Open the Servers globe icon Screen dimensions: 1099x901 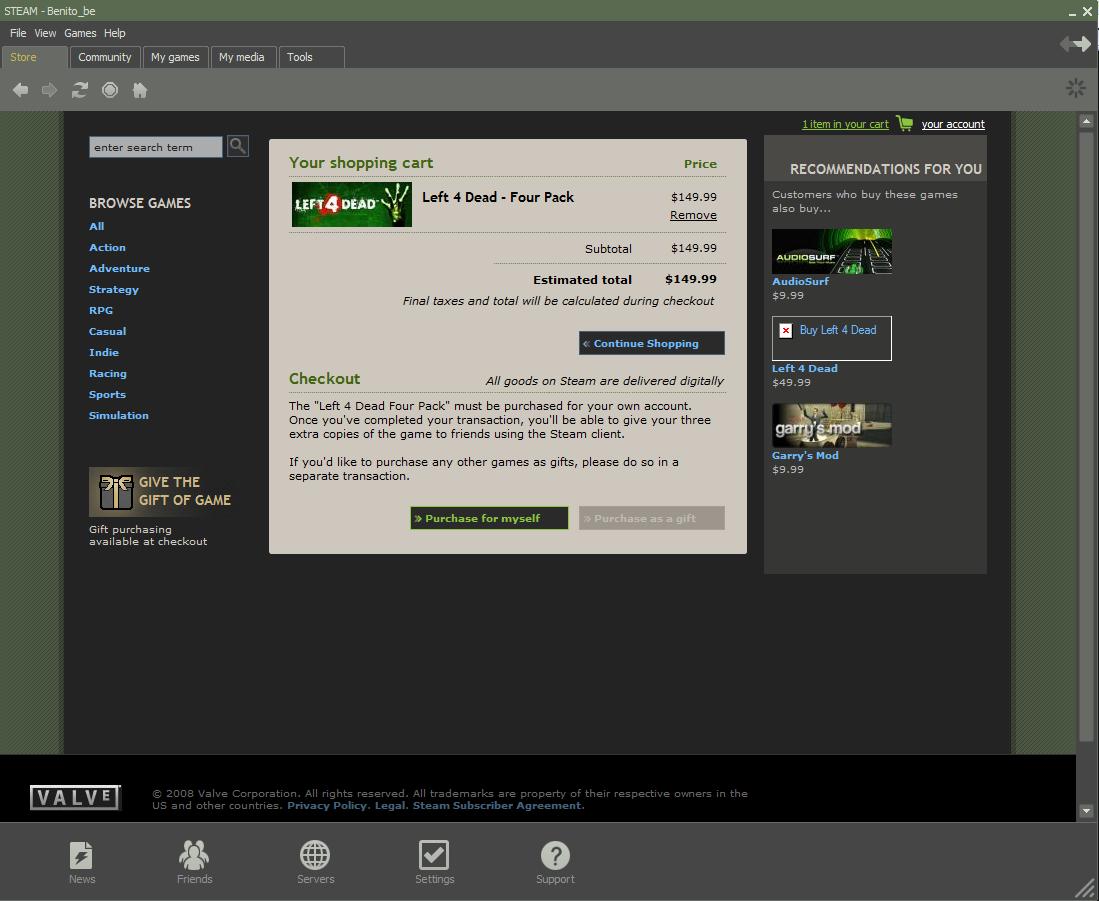tap(315, 856)
